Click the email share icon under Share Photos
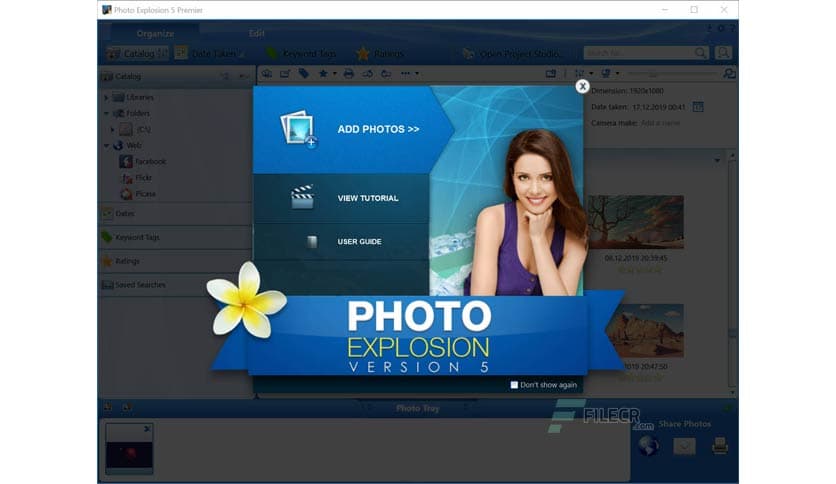Viewport: 836px width, 484px height. (x=684, y=446)
